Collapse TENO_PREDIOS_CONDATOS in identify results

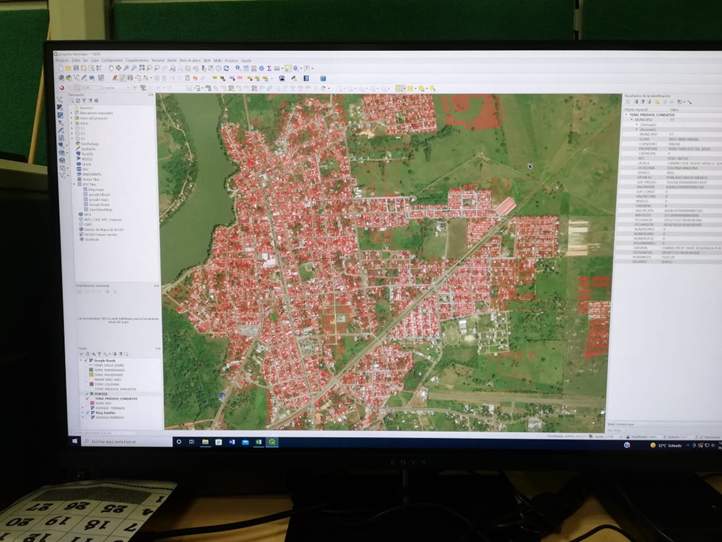[626, 115]
